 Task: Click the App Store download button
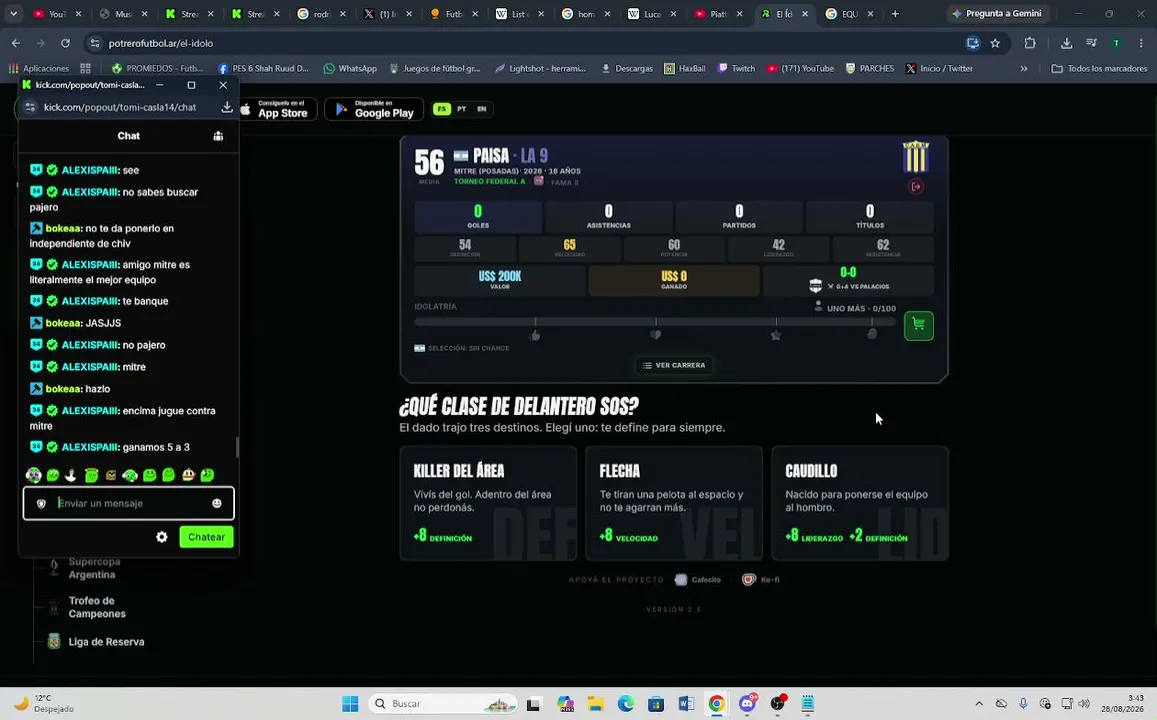(x=277, y=109)
